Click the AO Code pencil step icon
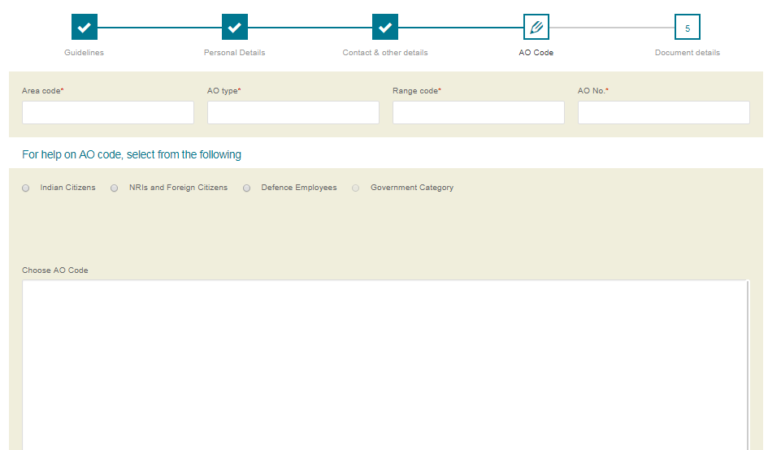The image size is (768, 450). [x=535, y=27]
